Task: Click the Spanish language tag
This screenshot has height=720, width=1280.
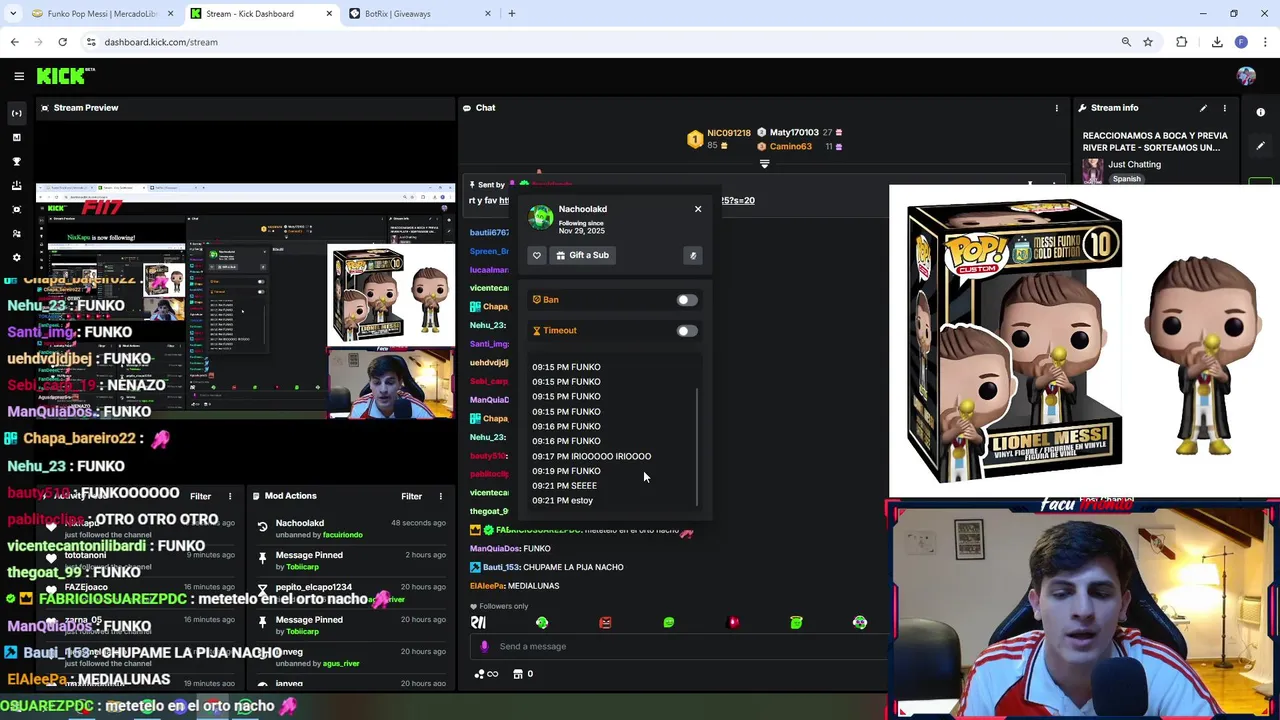Action: 1126,179
